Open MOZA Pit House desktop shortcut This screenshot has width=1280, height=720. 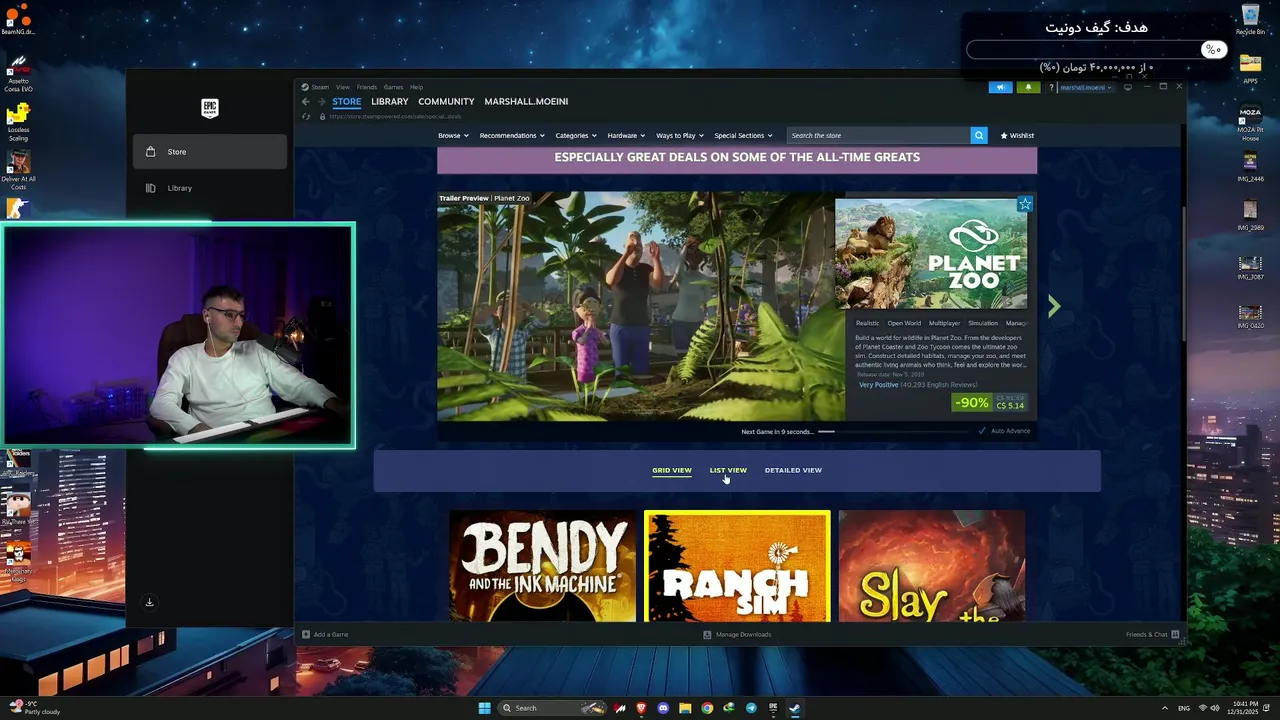[x=1250, y=121]
